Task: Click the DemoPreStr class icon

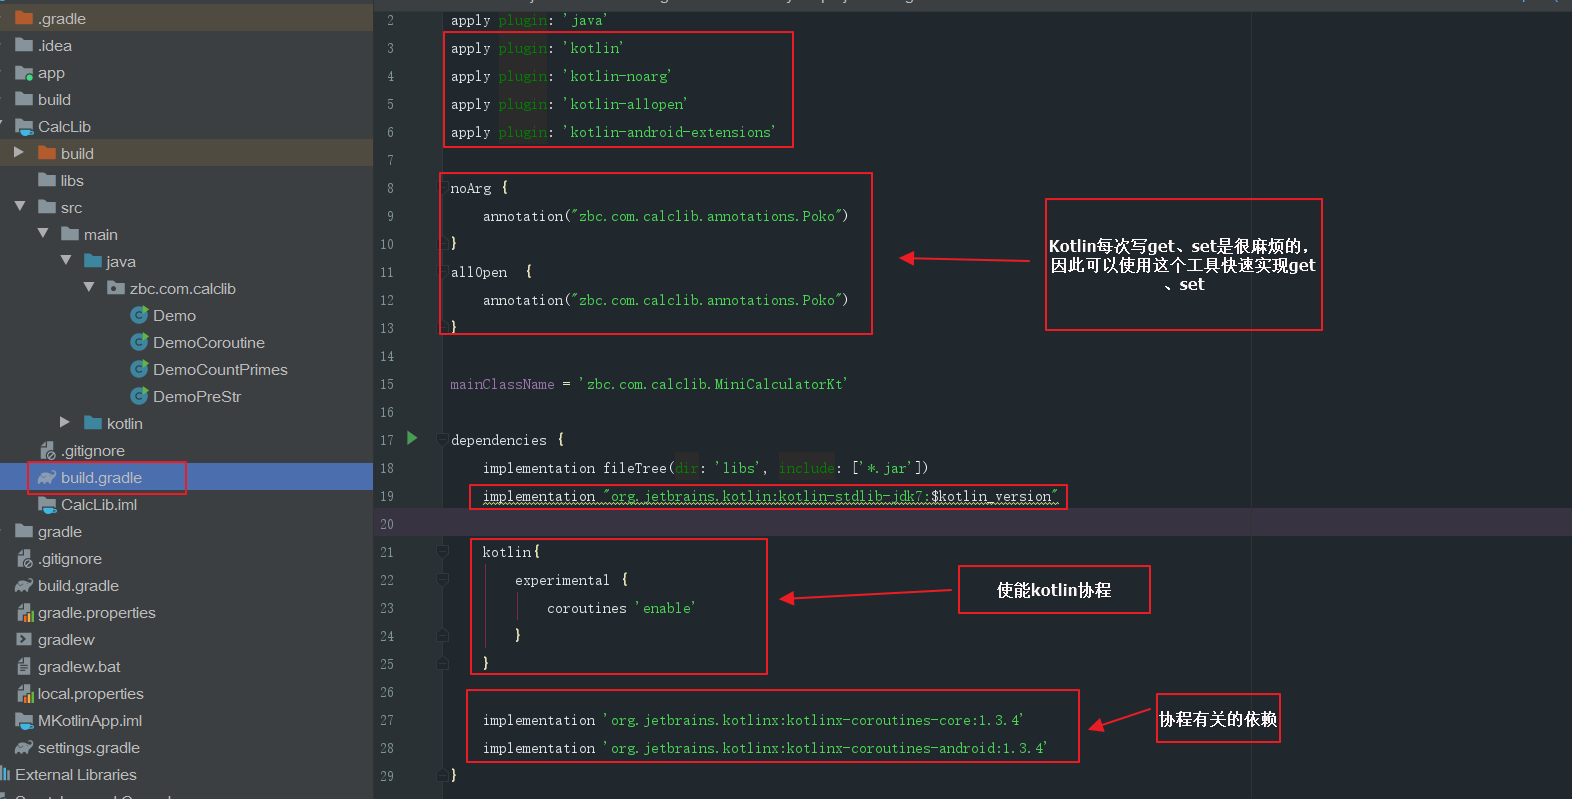Action: pyautogui.click(x=139, y=396)
